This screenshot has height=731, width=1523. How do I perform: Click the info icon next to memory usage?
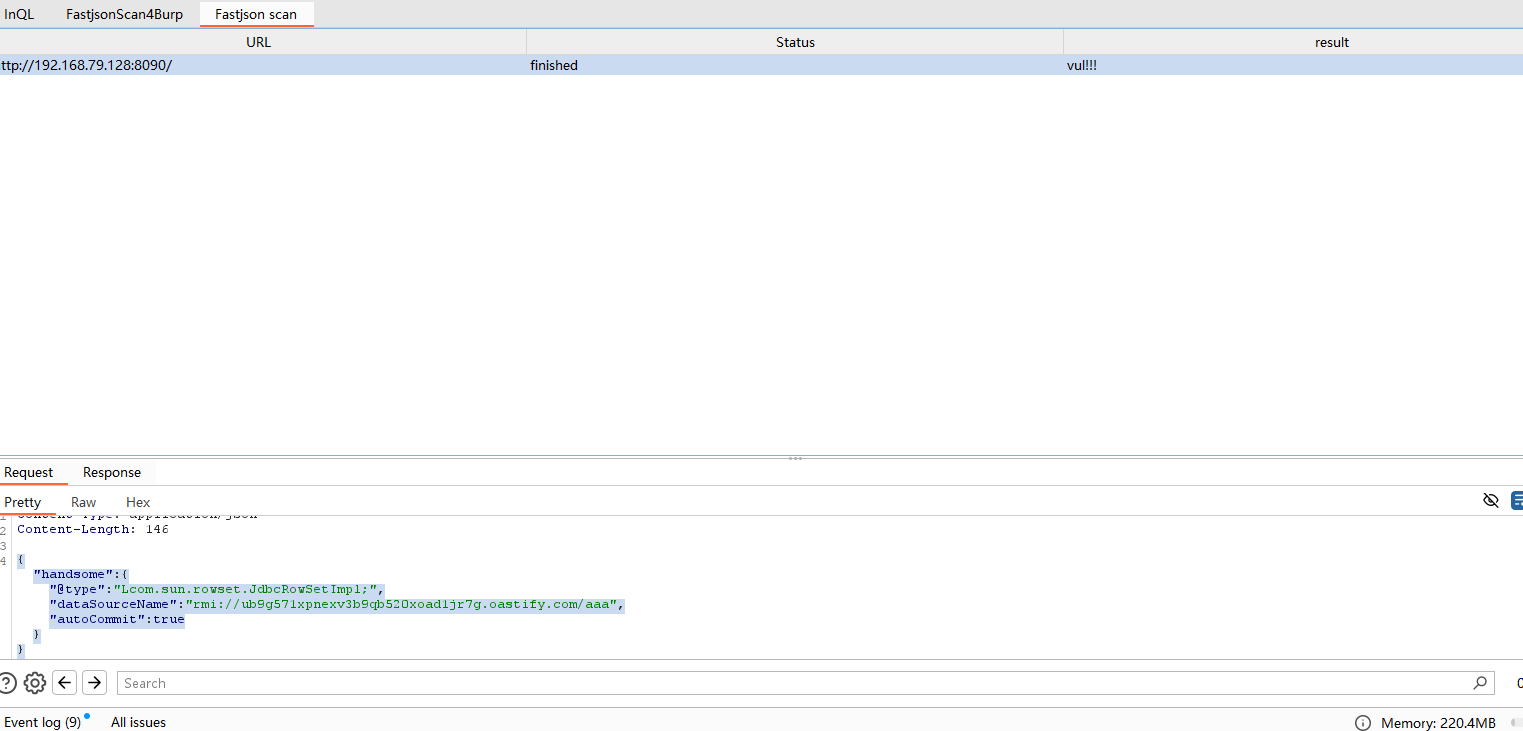point(1363,722)
